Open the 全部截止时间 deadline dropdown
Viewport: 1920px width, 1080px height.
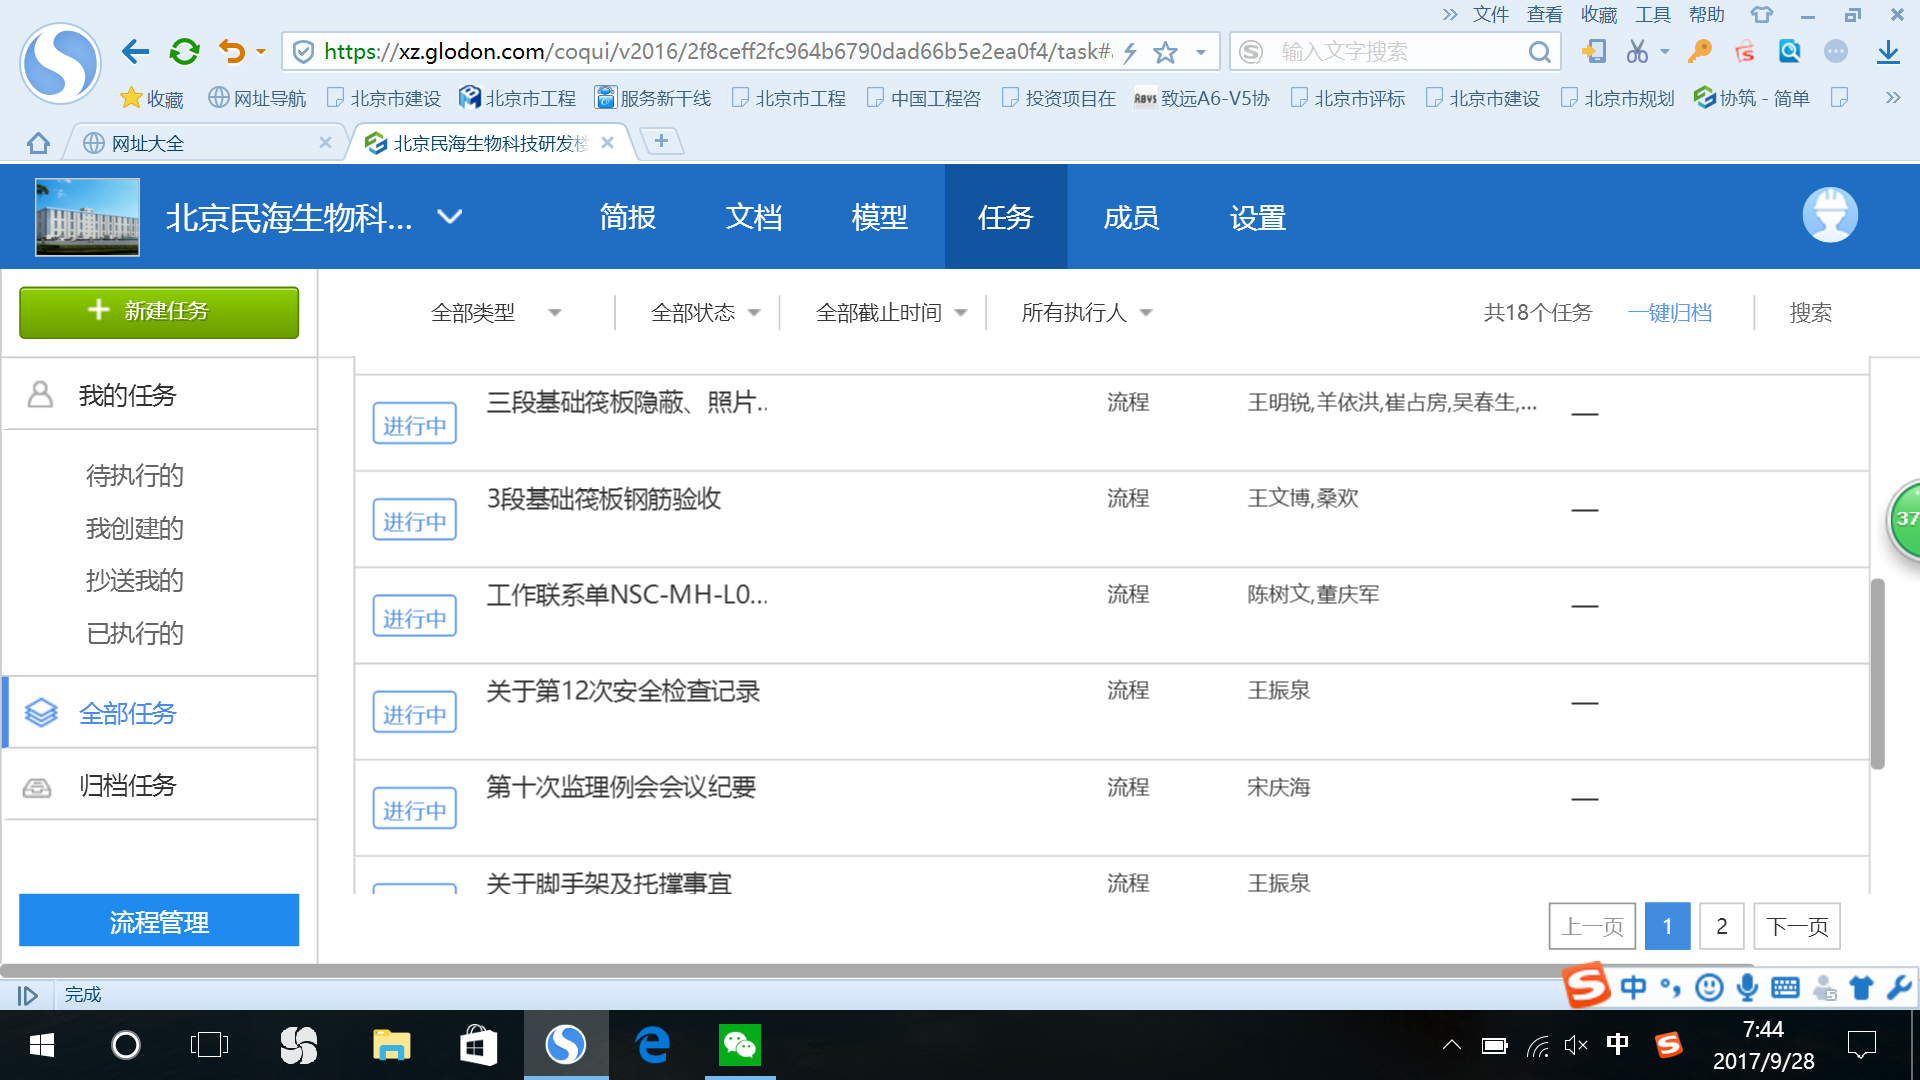(889, 312)
